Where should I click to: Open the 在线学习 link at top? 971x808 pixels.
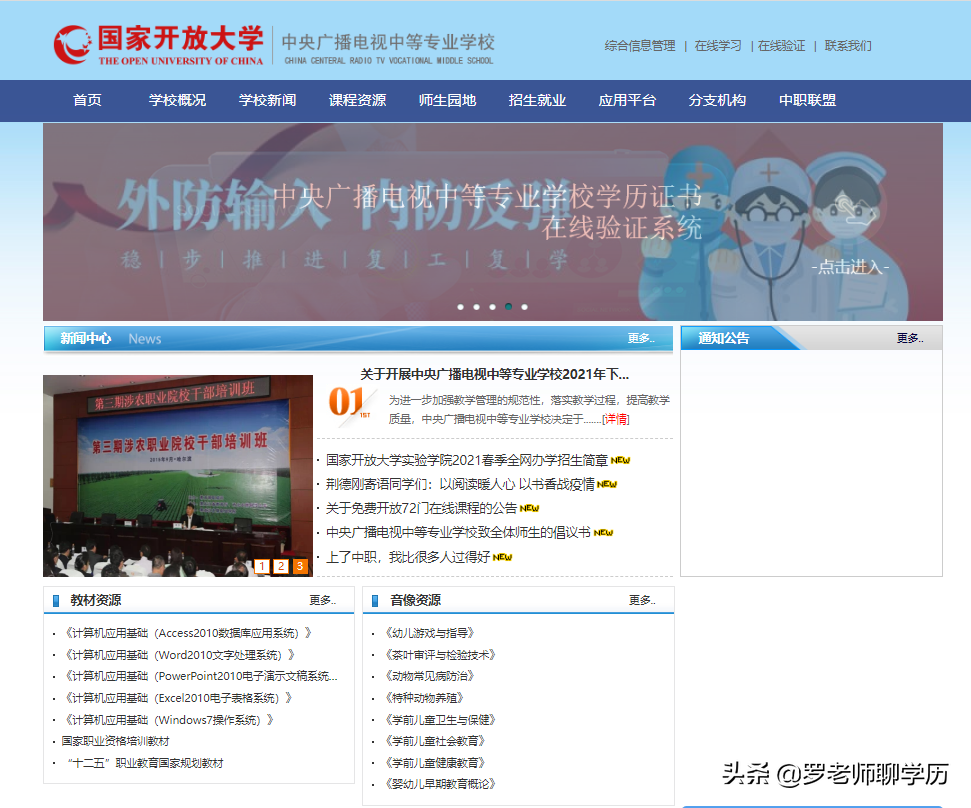pos(719,45)
